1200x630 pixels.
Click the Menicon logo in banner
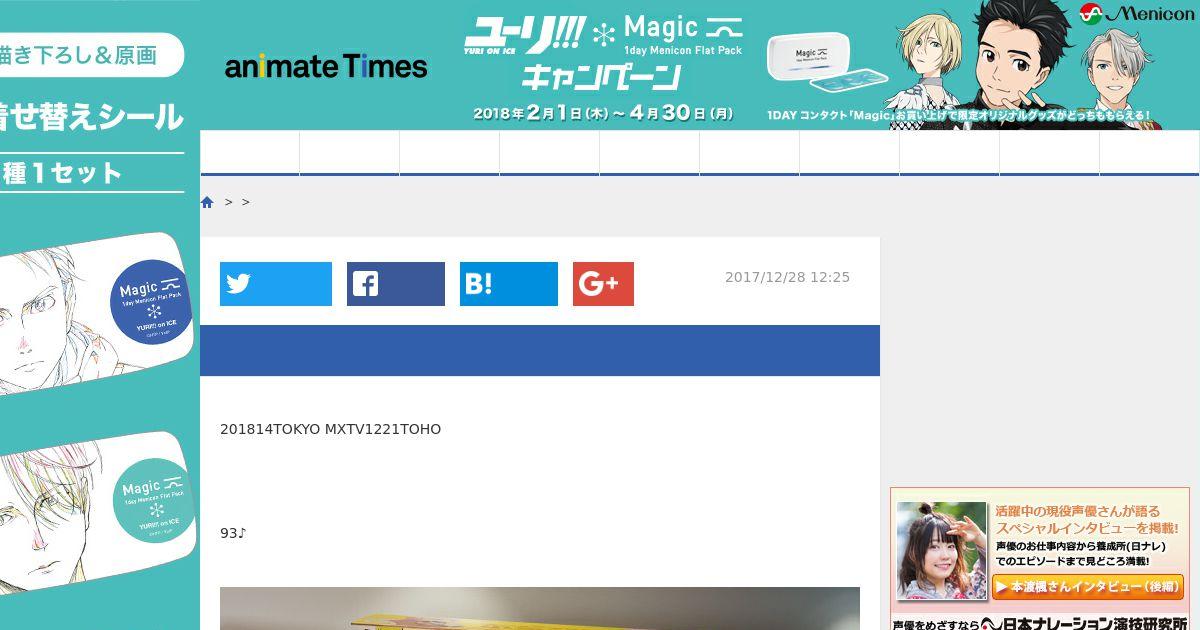[1136, 14]
